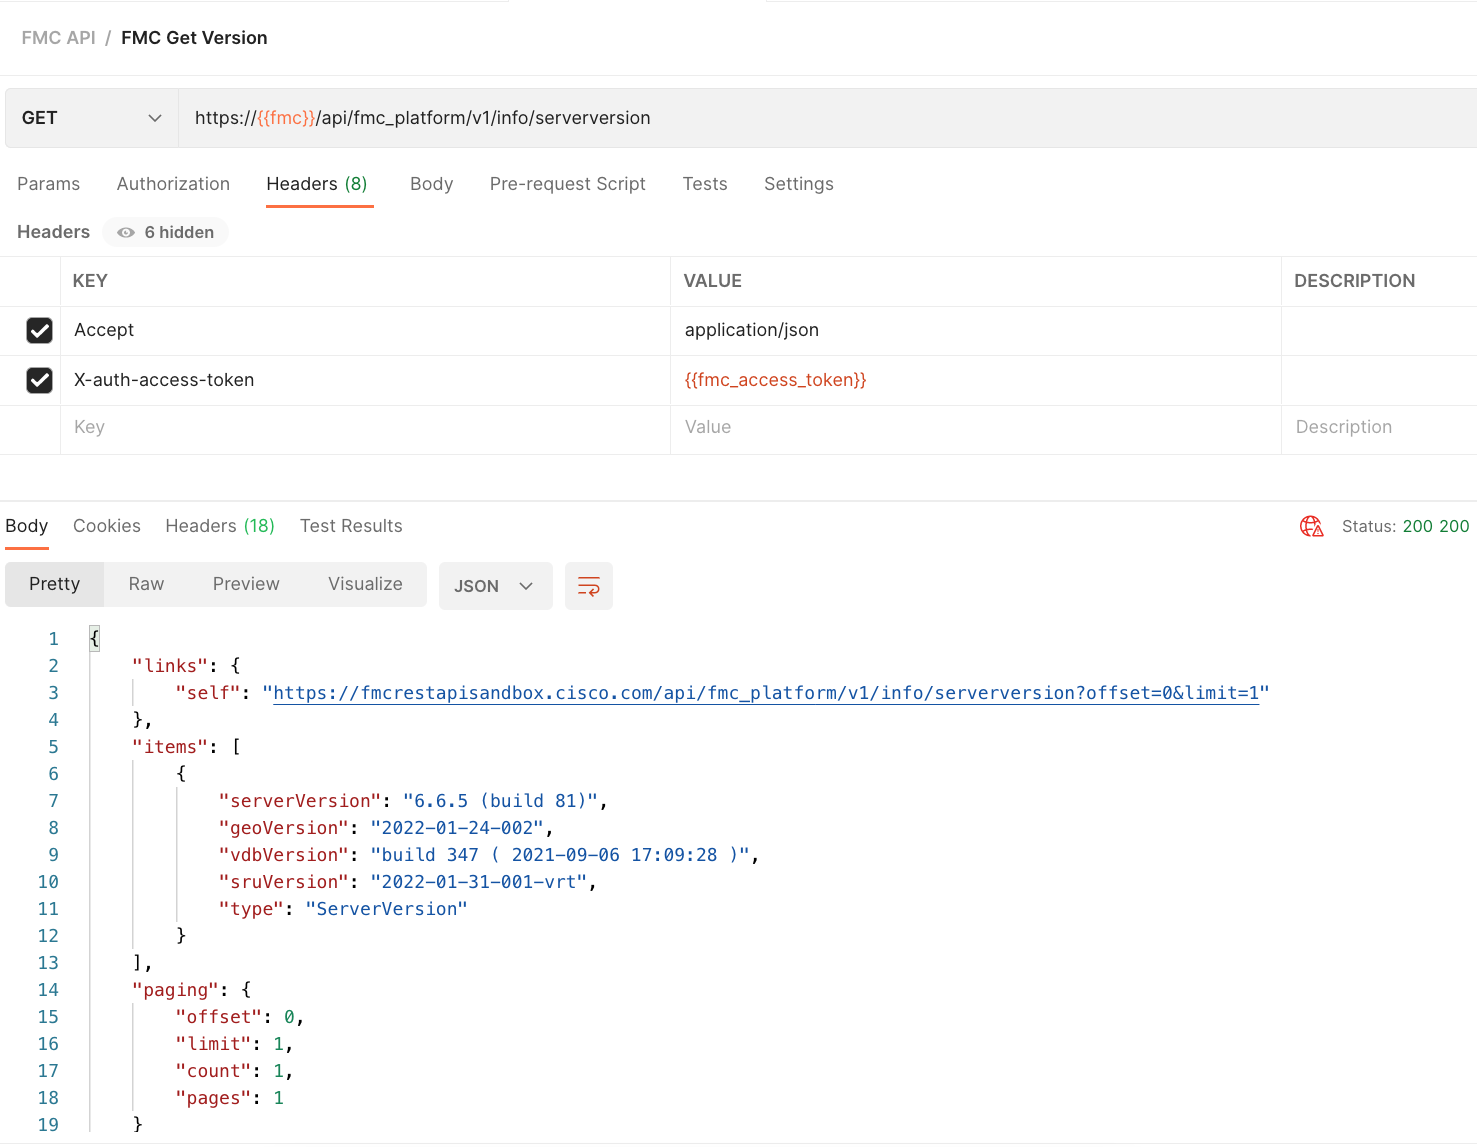Uncheck the Accept header checkbox
Viewport: 1477px width, 1147px height.
39,330
